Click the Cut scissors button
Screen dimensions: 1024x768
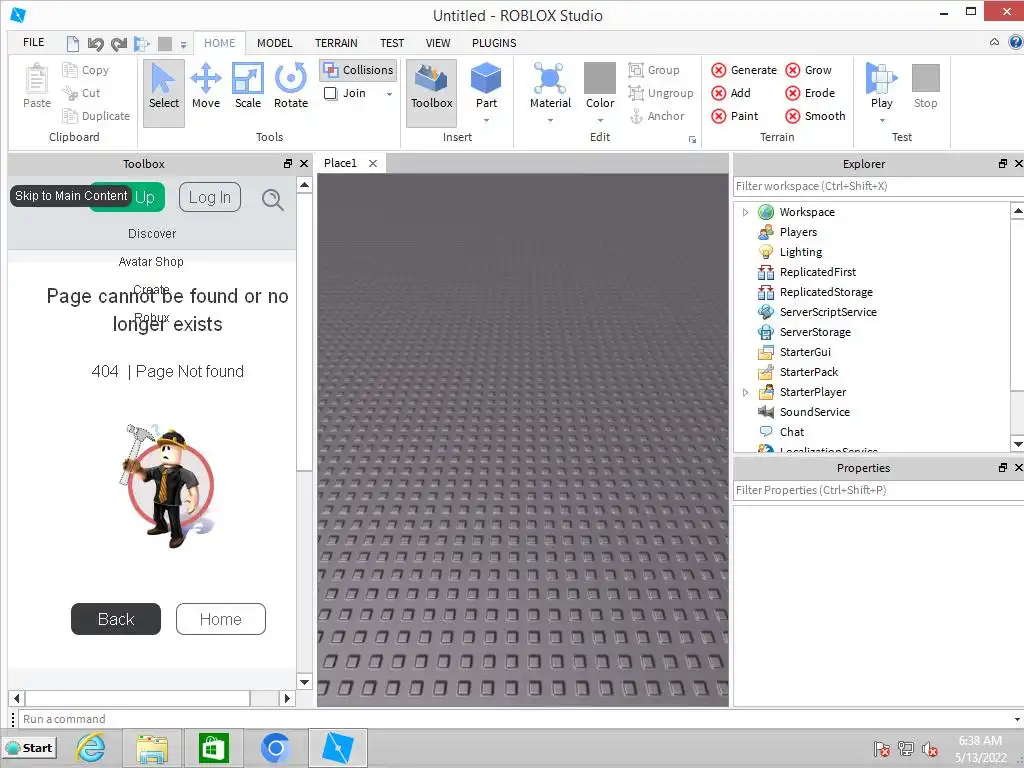(x=82, y=93)
